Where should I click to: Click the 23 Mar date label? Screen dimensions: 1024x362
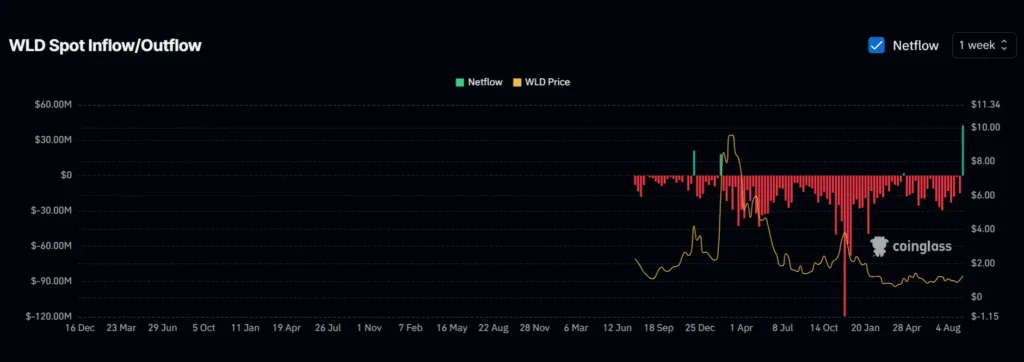[x=121, y=327]
